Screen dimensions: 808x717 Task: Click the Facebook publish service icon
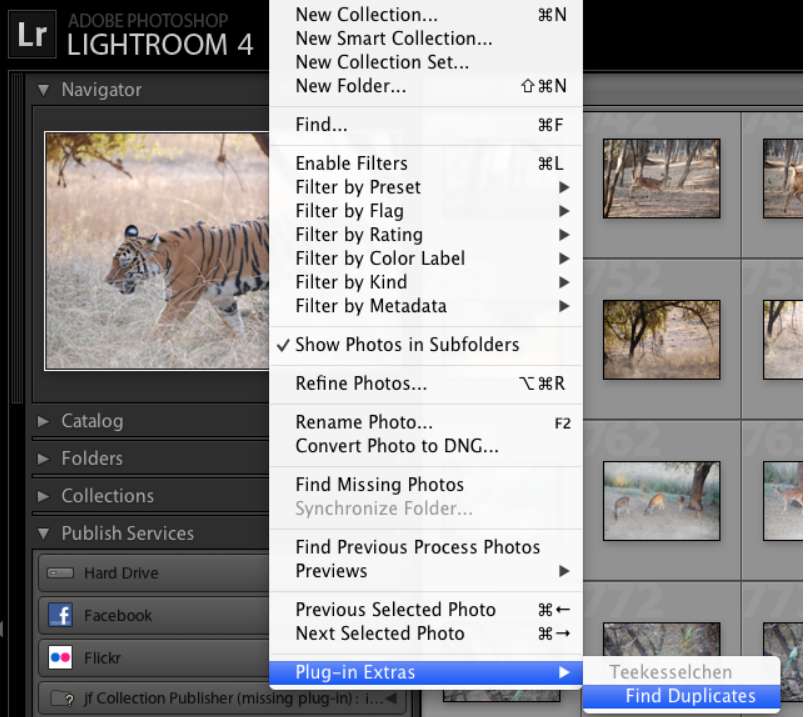tap(60, 616)
